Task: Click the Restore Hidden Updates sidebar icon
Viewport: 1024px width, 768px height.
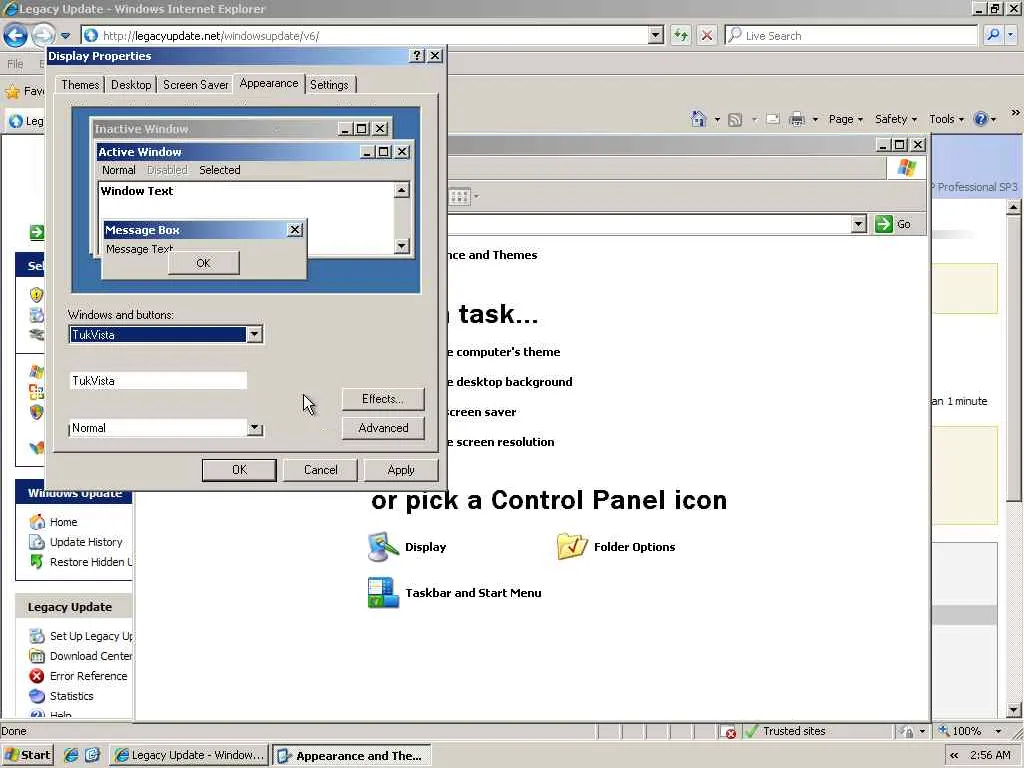Action: (37, 562)
